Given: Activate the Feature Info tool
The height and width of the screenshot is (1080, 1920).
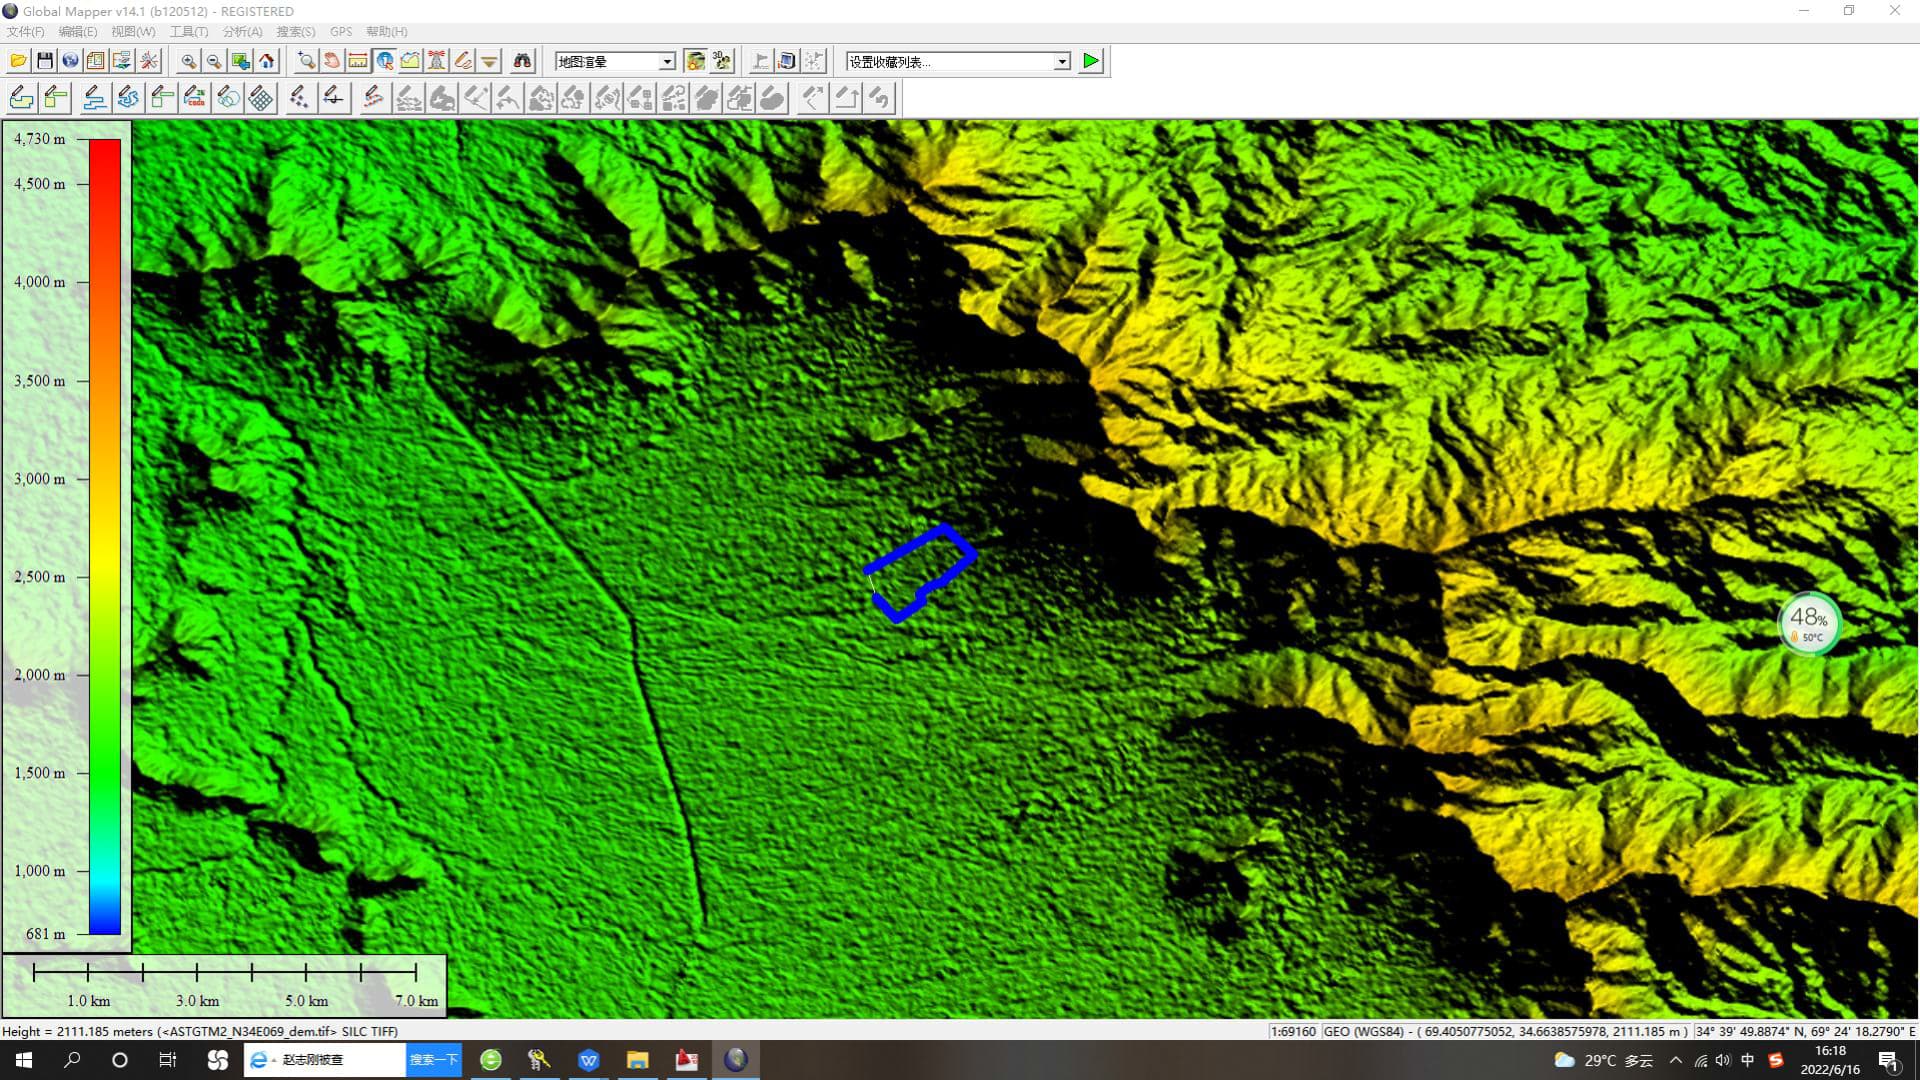Looking at the screenshot, I should [385, 61].
